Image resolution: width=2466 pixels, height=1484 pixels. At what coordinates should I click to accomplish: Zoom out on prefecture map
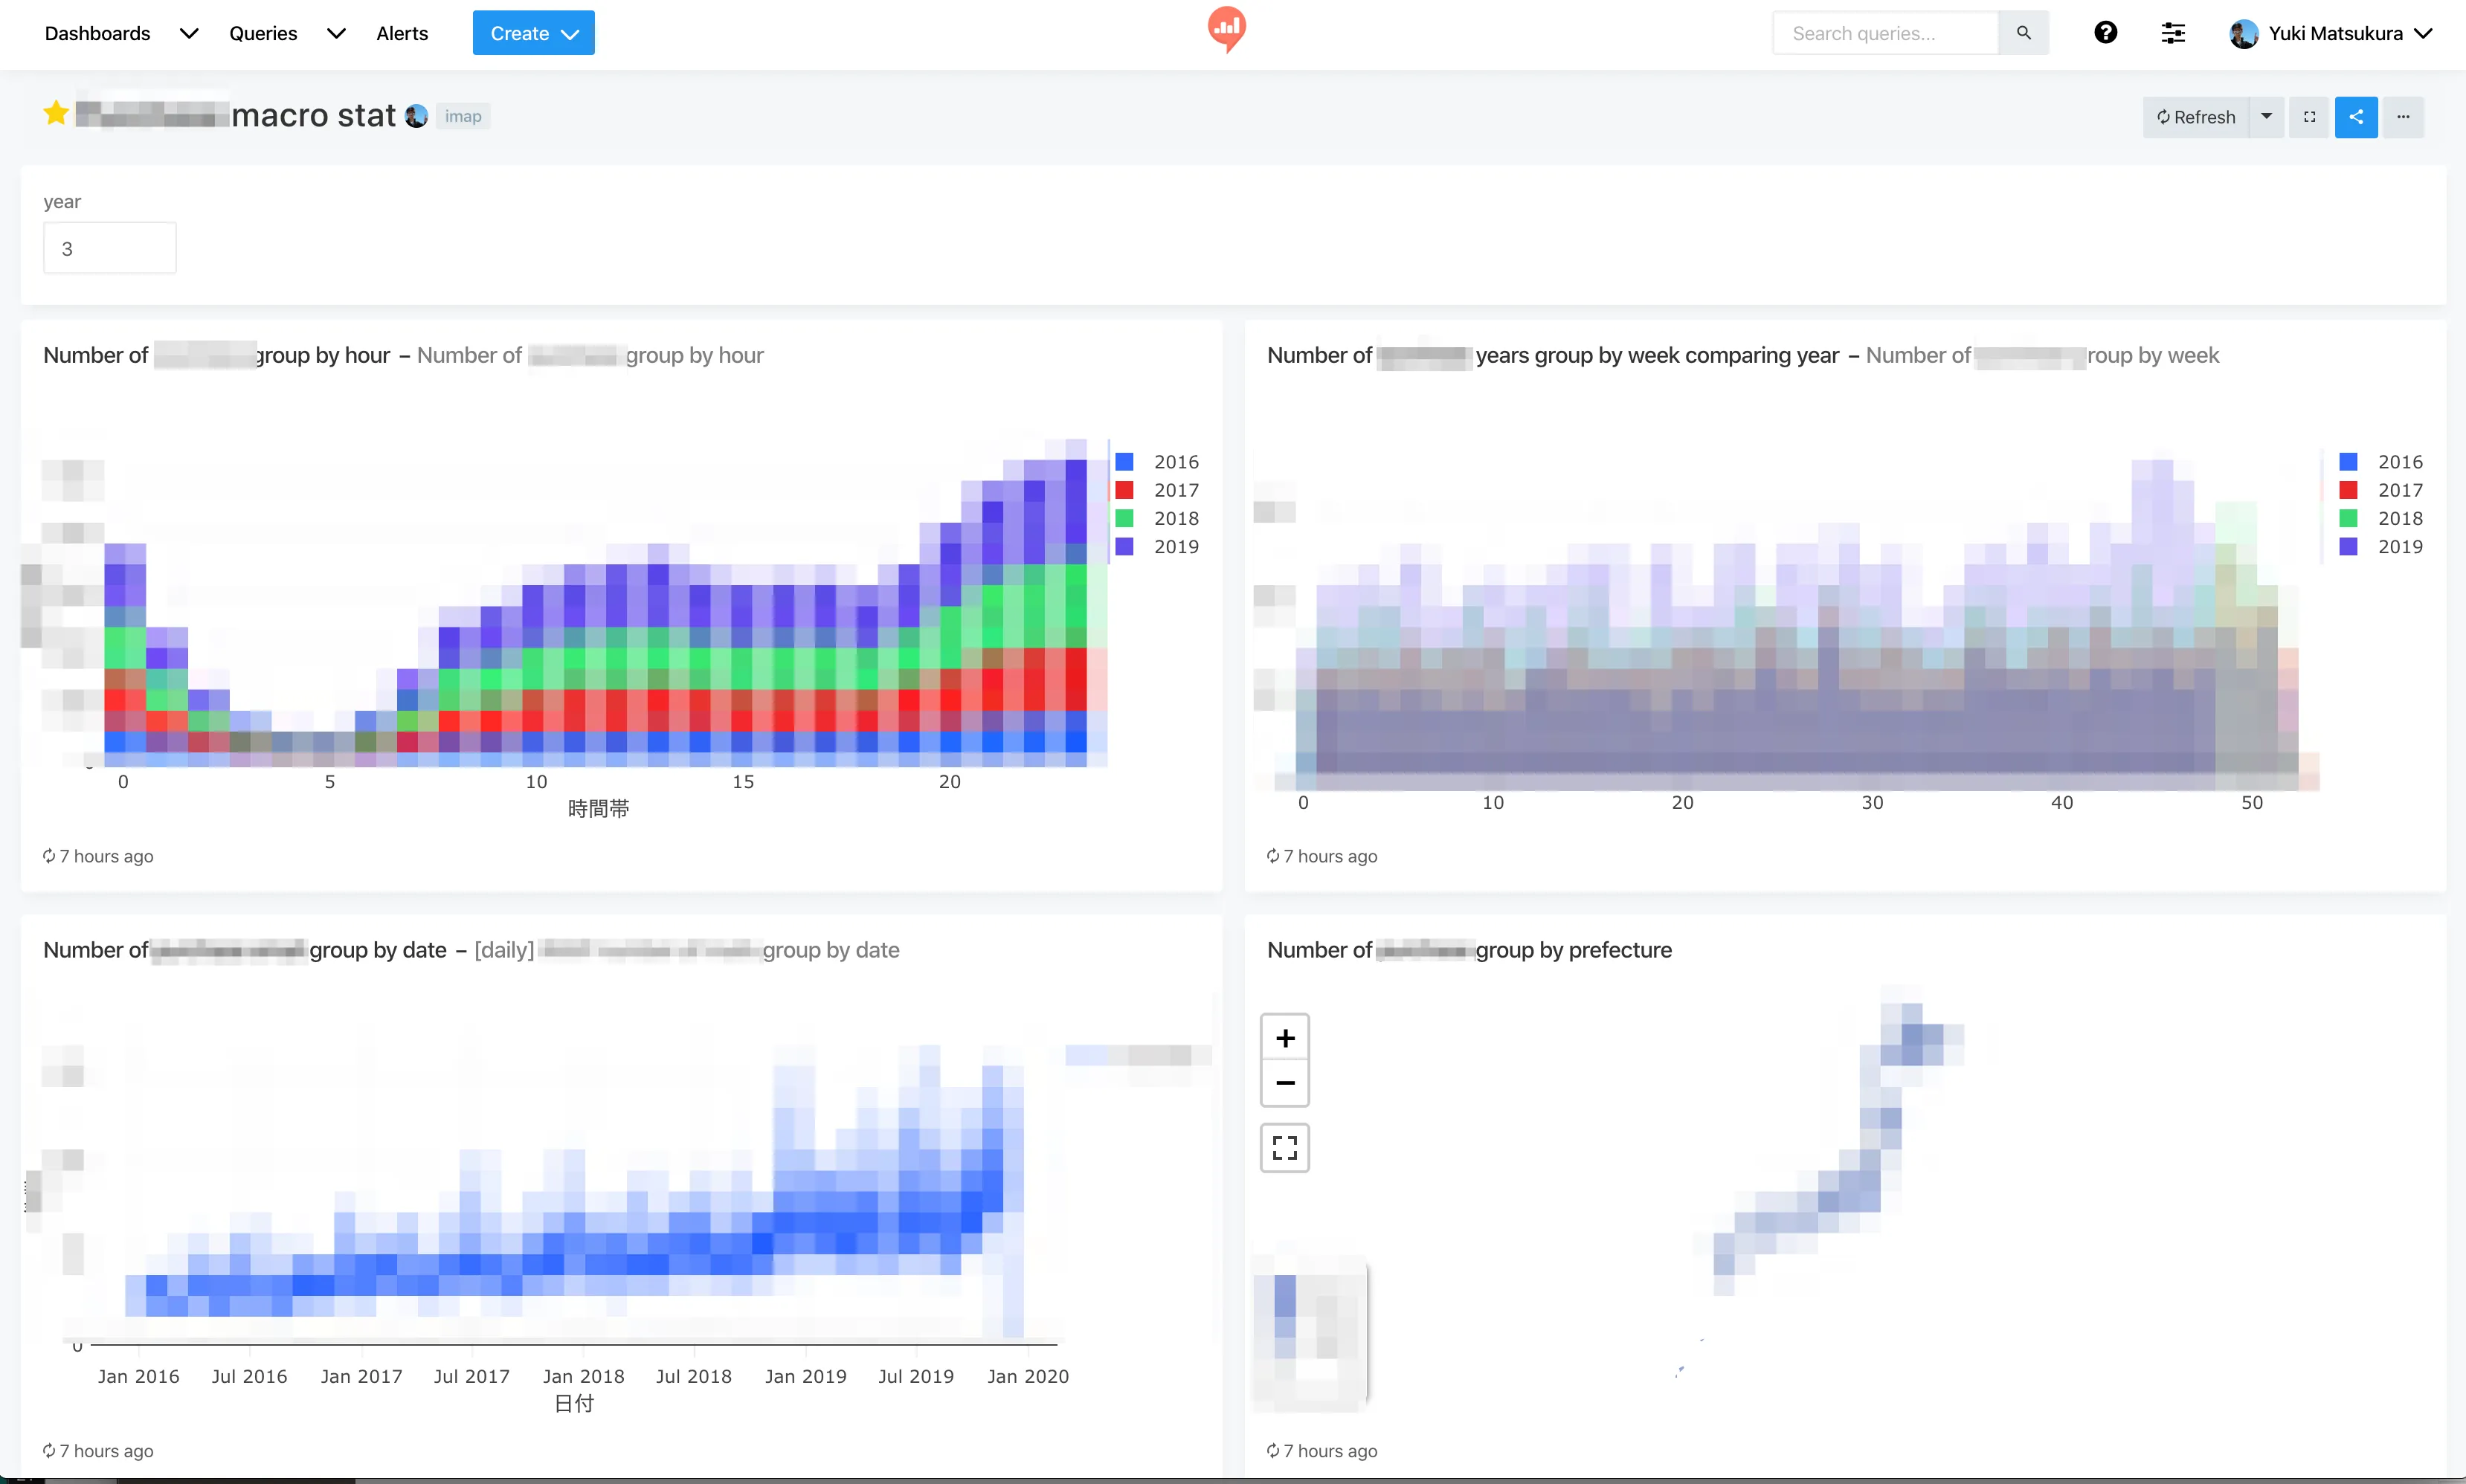(x=1284, y=1083)
